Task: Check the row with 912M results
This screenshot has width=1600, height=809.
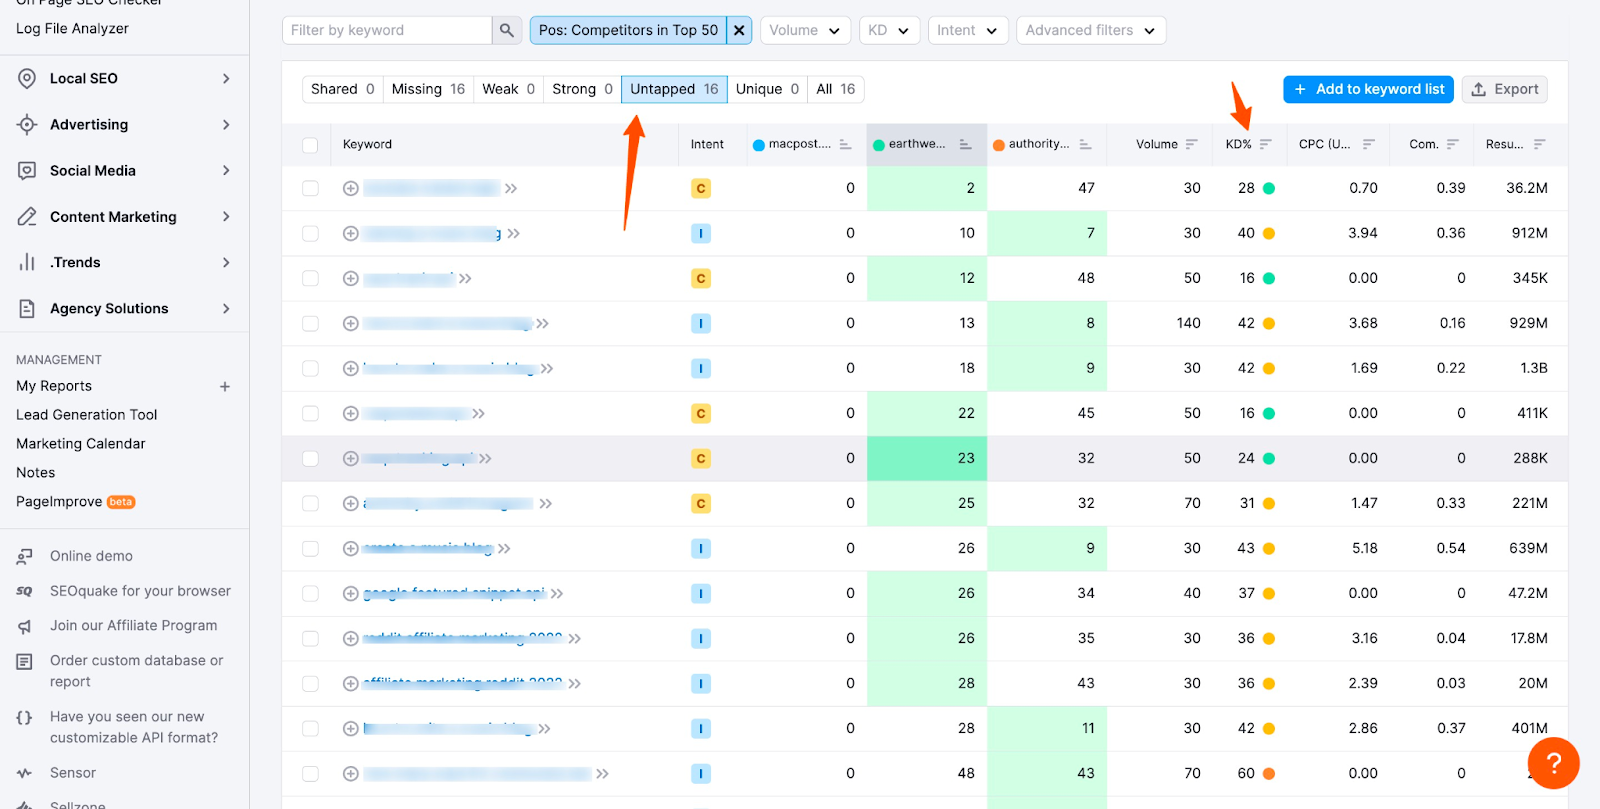Action: (x=310, y=233)
